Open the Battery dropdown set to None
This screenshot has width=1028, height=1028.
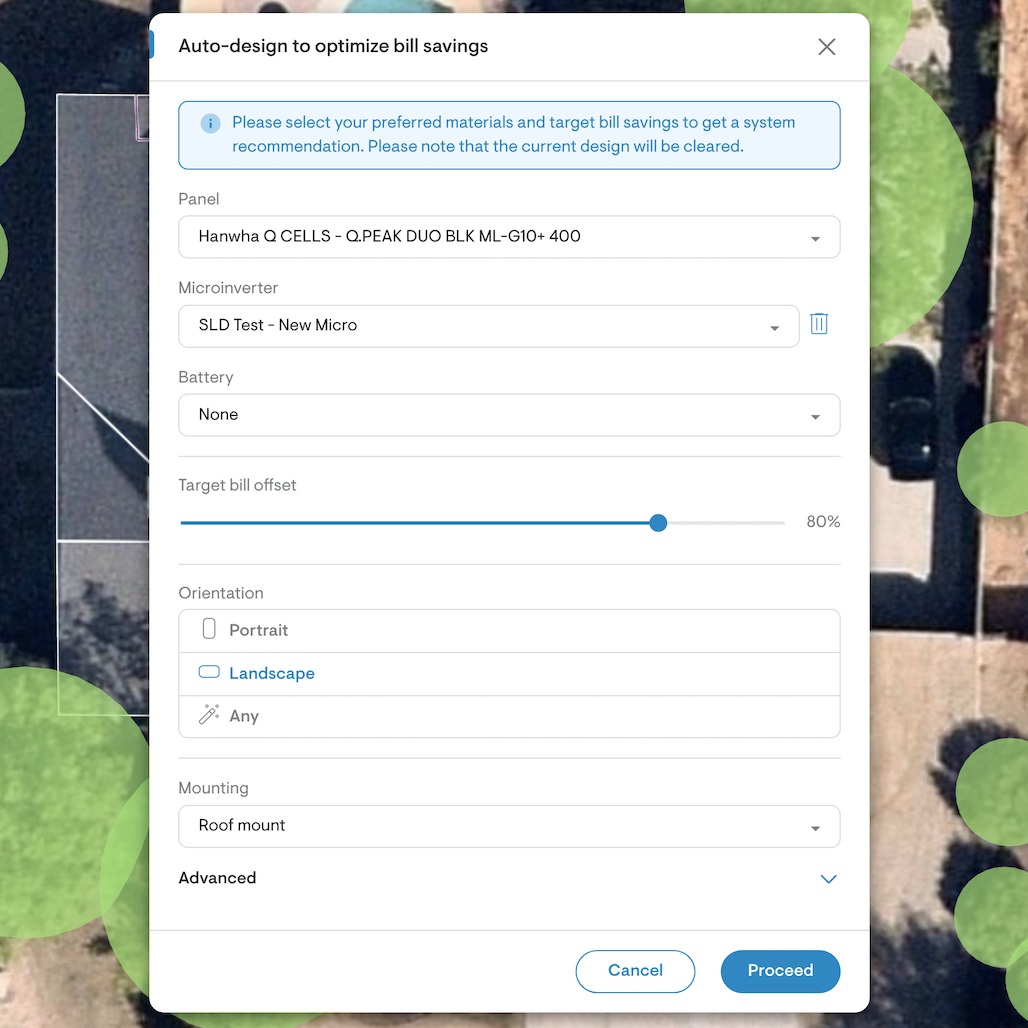click(x=508, y=415)
